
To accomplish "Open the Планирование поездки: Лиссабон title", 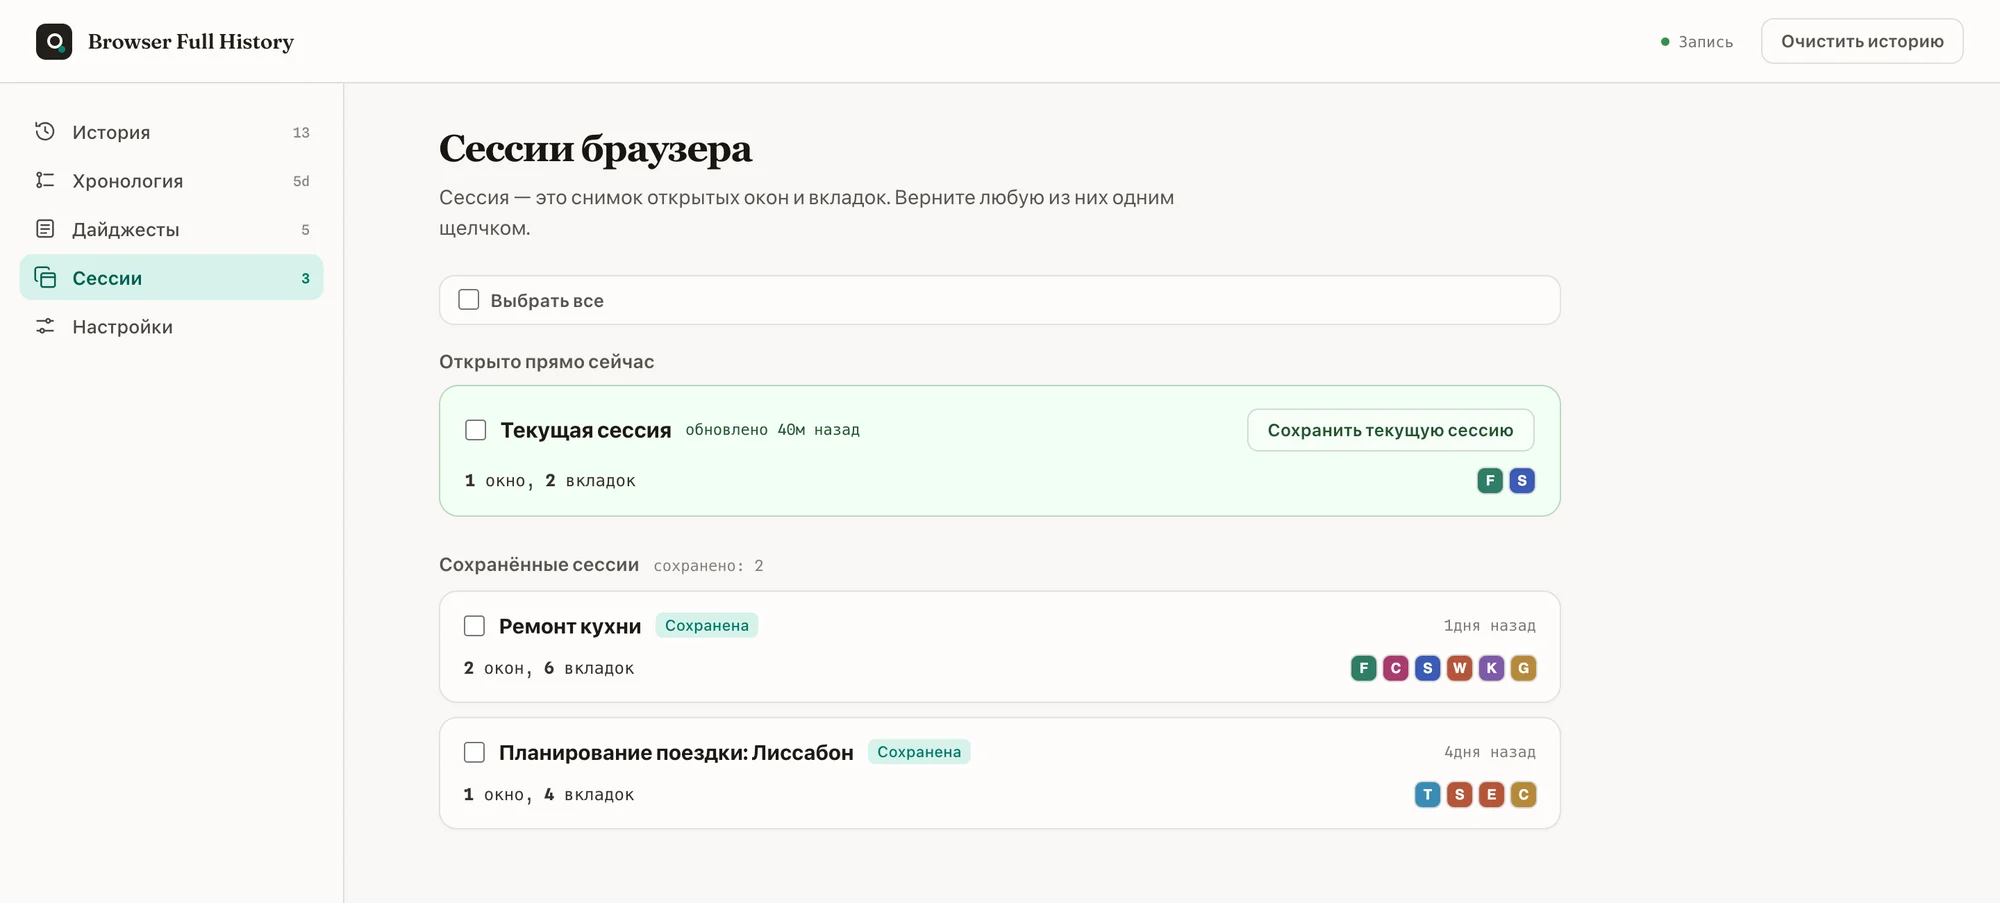I will [x=676, y=752].
